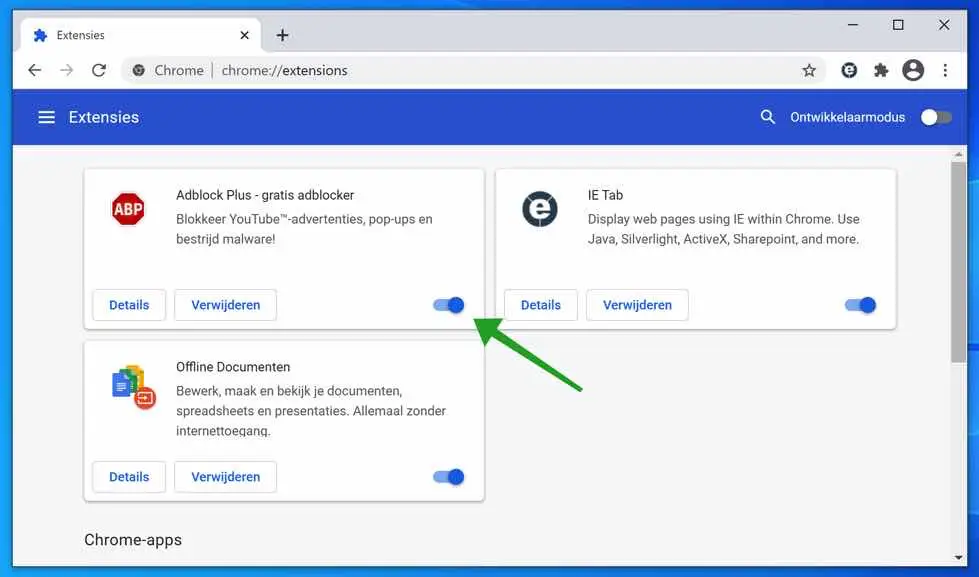Select the Extensies browser tab
The height and width of the screenshot is (577, 979).
139,36
